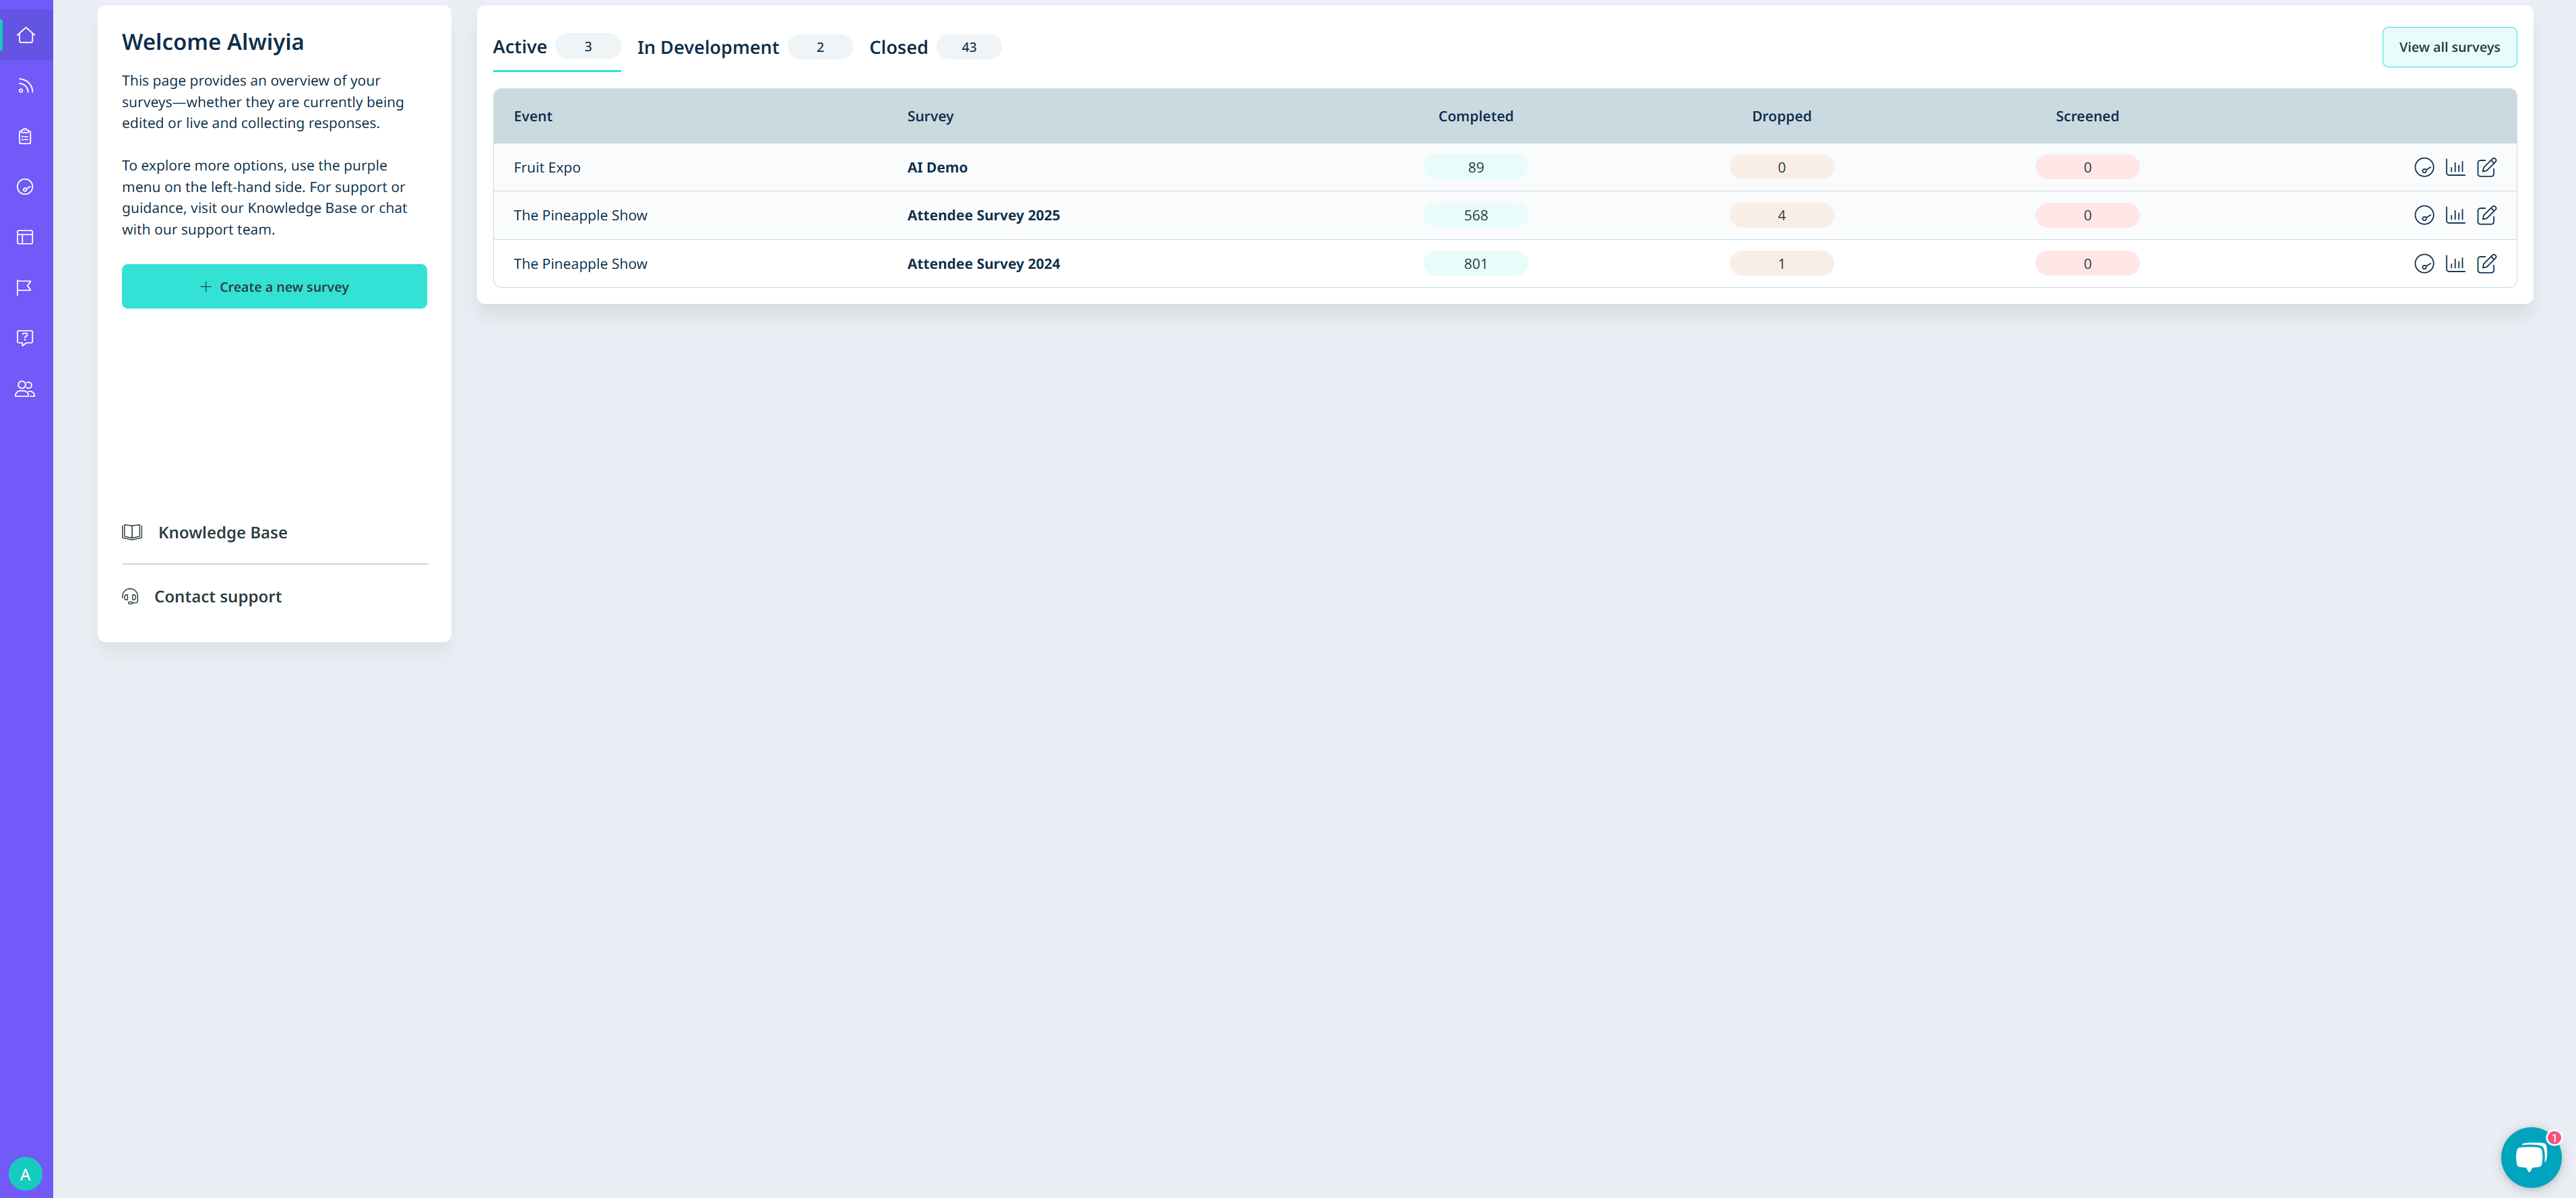2576x1198 pixels.
Task: Click the Dropped value 4
Action: tap(1781, 215)
